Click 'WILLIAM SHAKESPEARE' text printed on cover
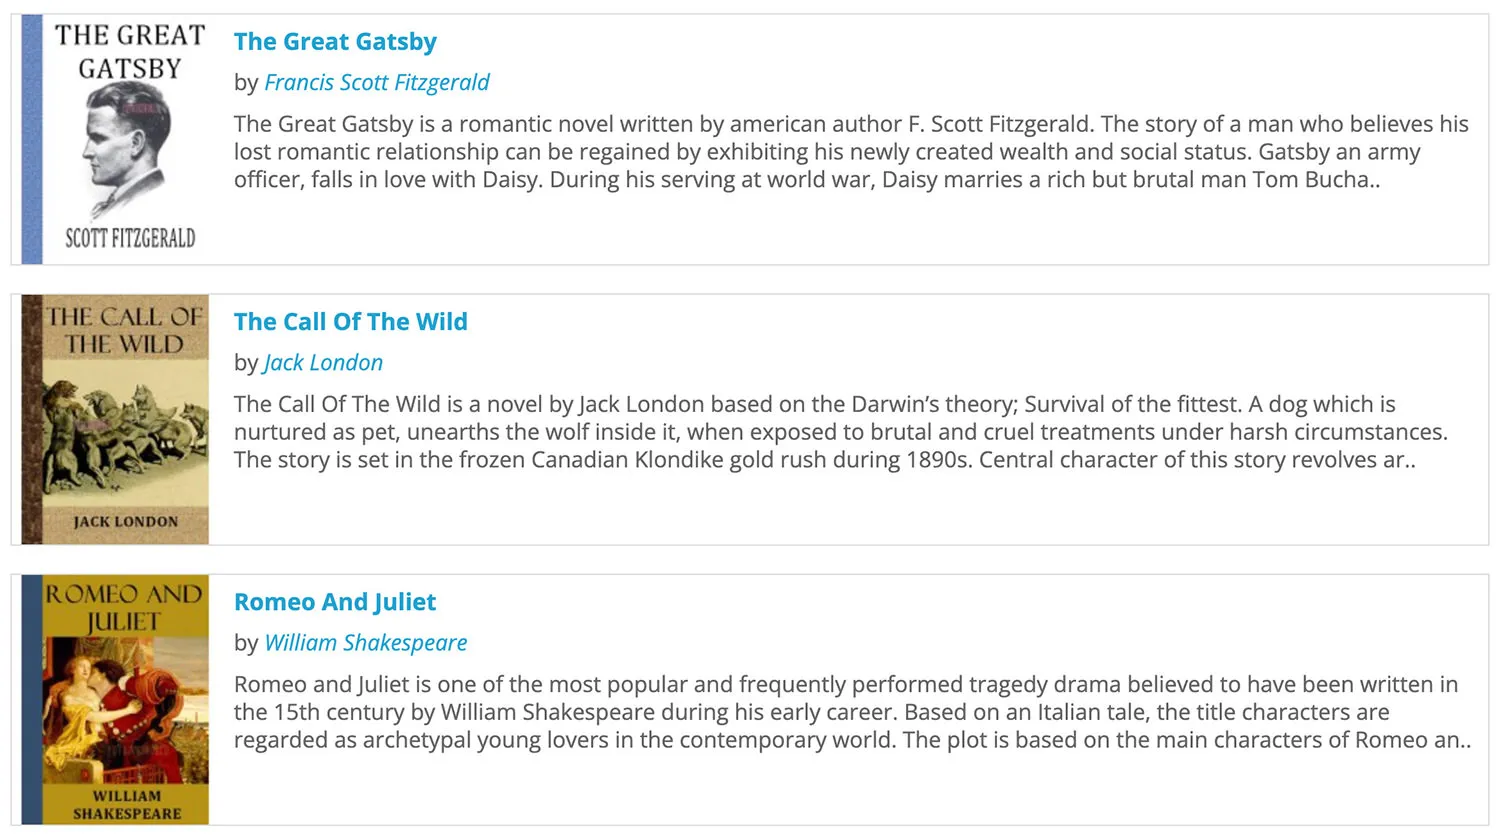1500x835 pixels. 127,805
